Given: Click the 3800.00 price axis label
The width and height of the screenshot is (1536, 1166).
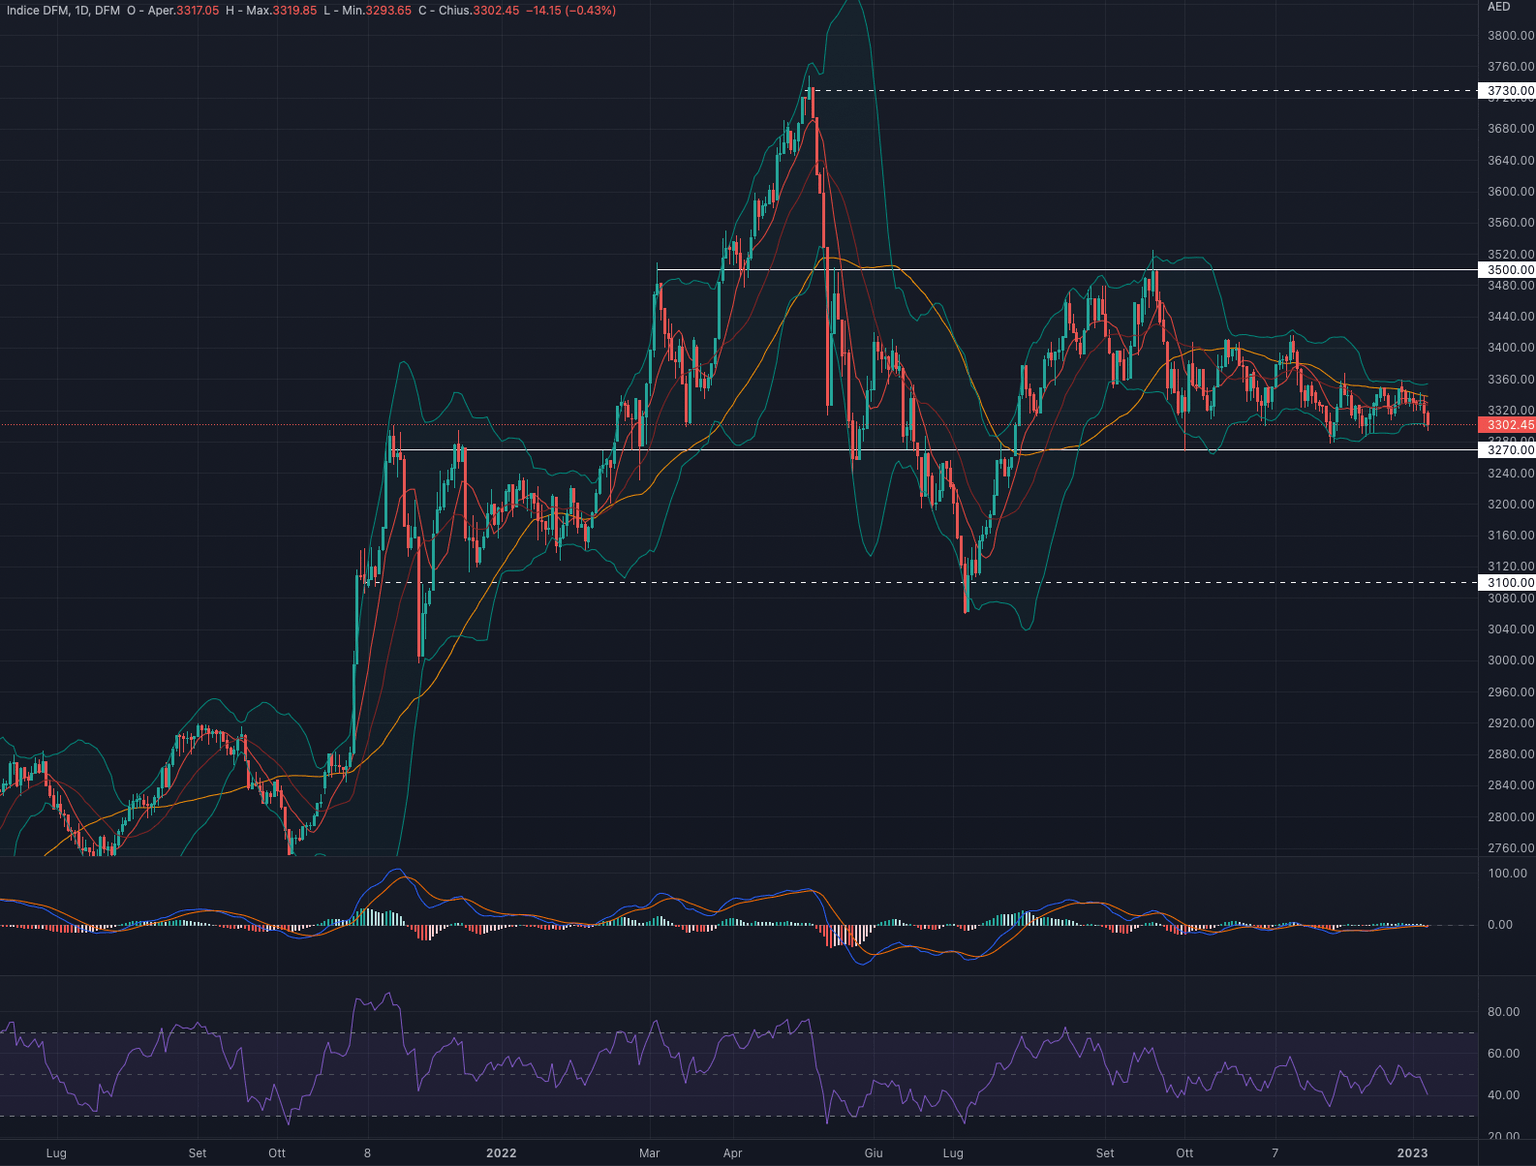Looking at the screenshot, I should [1510, 35].
